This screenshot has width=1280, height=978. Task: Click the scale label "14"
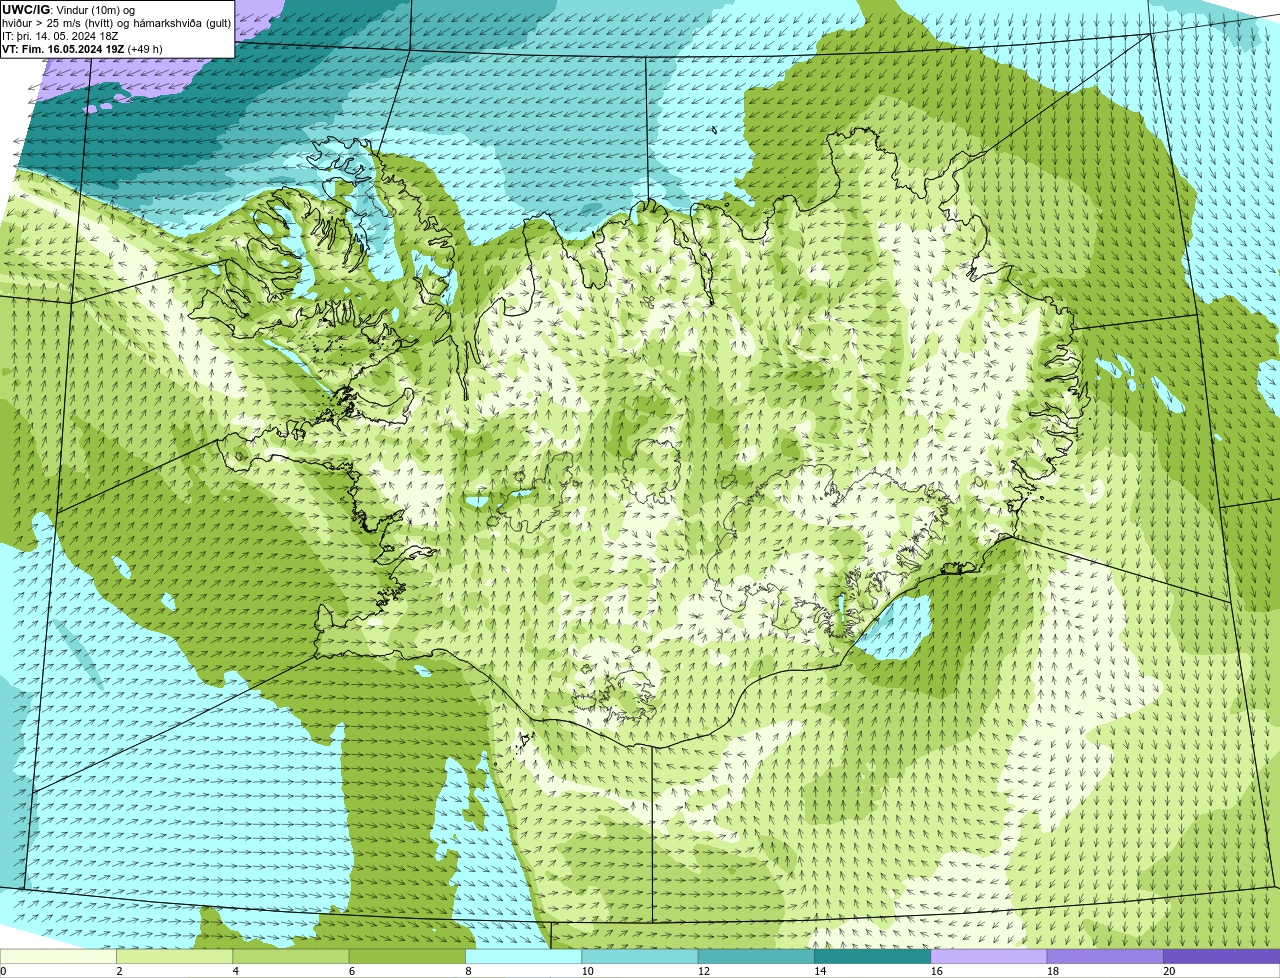(x=820, y=971)
